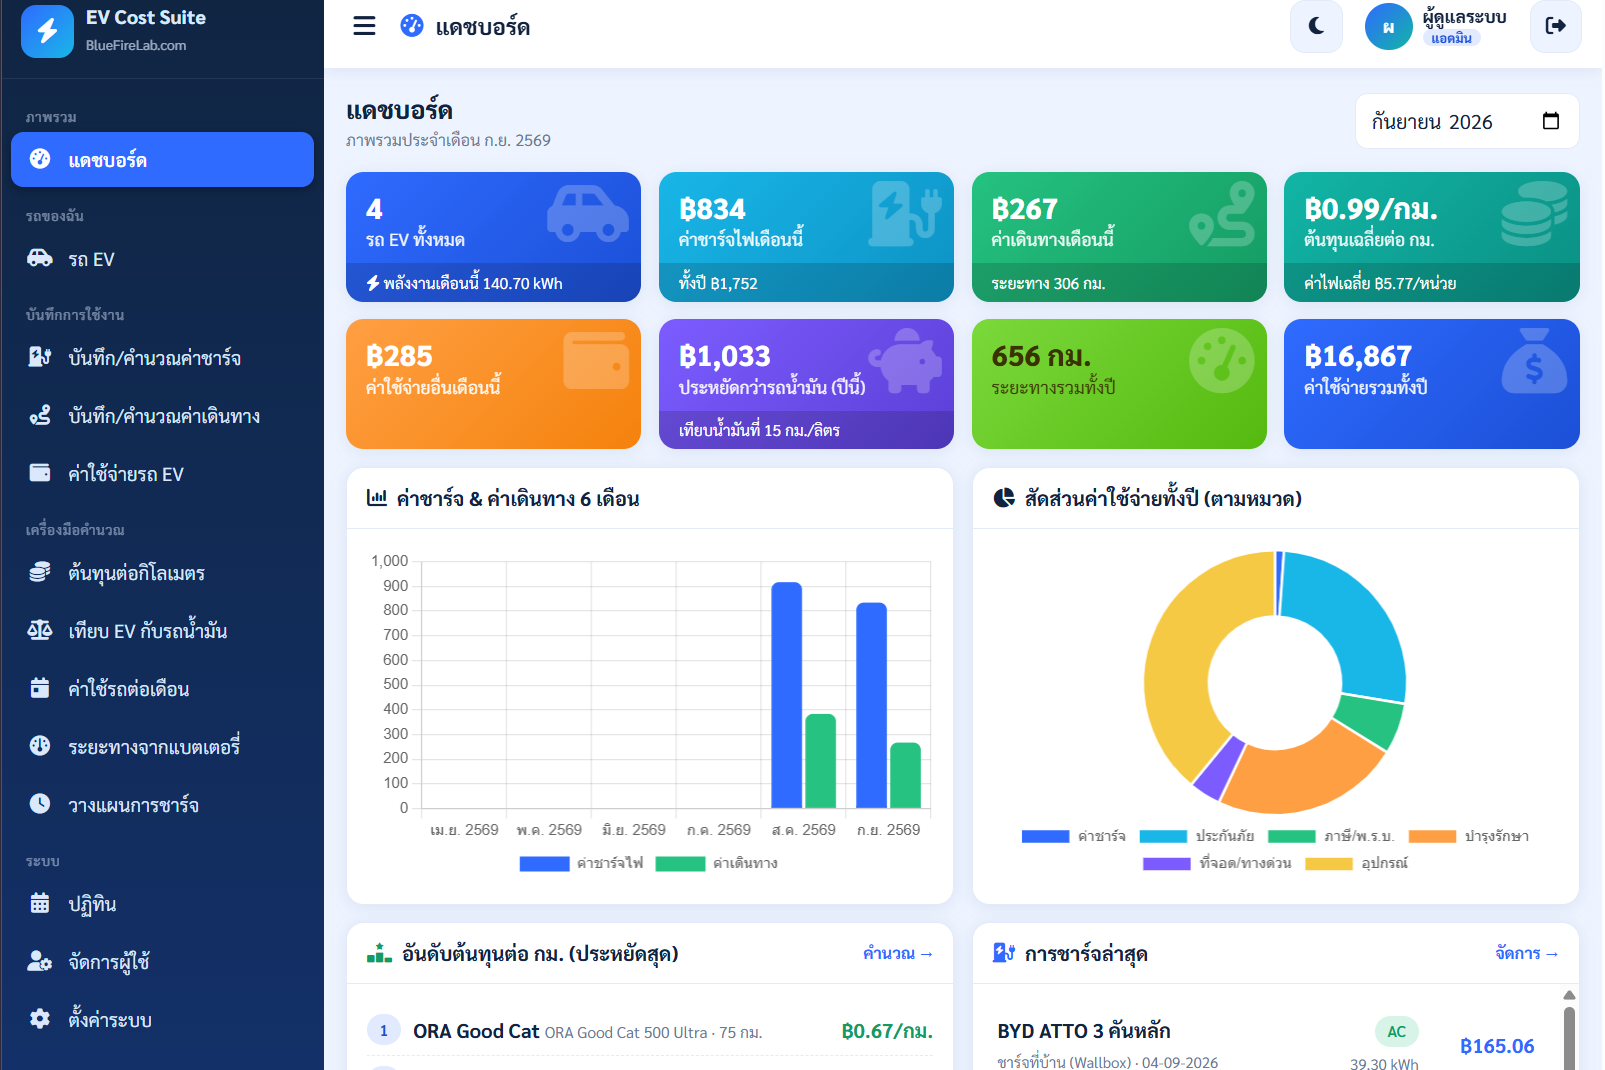1605x1070 pixels.
Task: Click the ค่าใช้รถต่อเดือน calendar icon
Action: [40, 688]
